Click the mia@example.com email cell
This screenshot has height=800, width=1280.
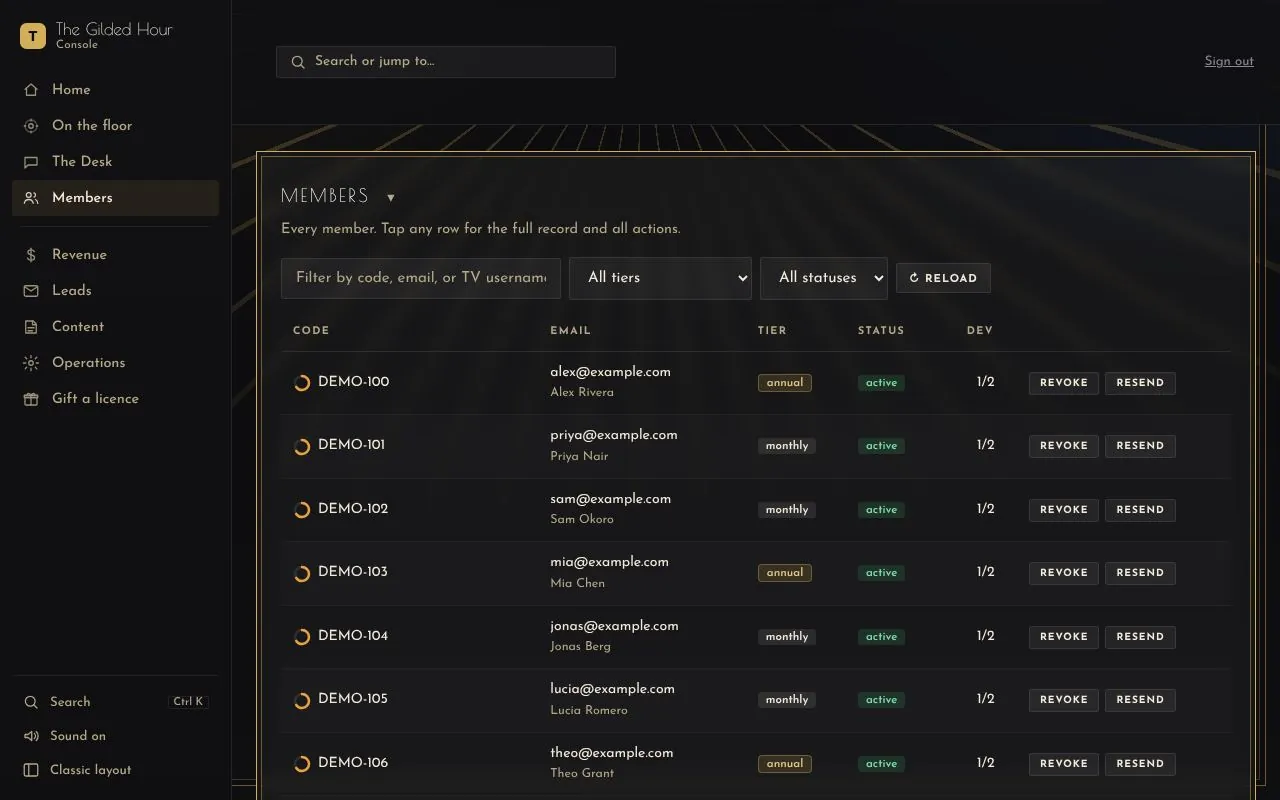pos(609,562)
